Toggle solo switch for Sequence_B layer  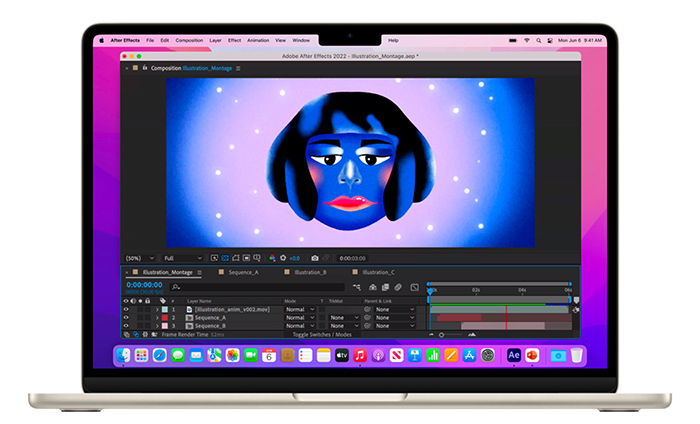[x=140, y=326]
